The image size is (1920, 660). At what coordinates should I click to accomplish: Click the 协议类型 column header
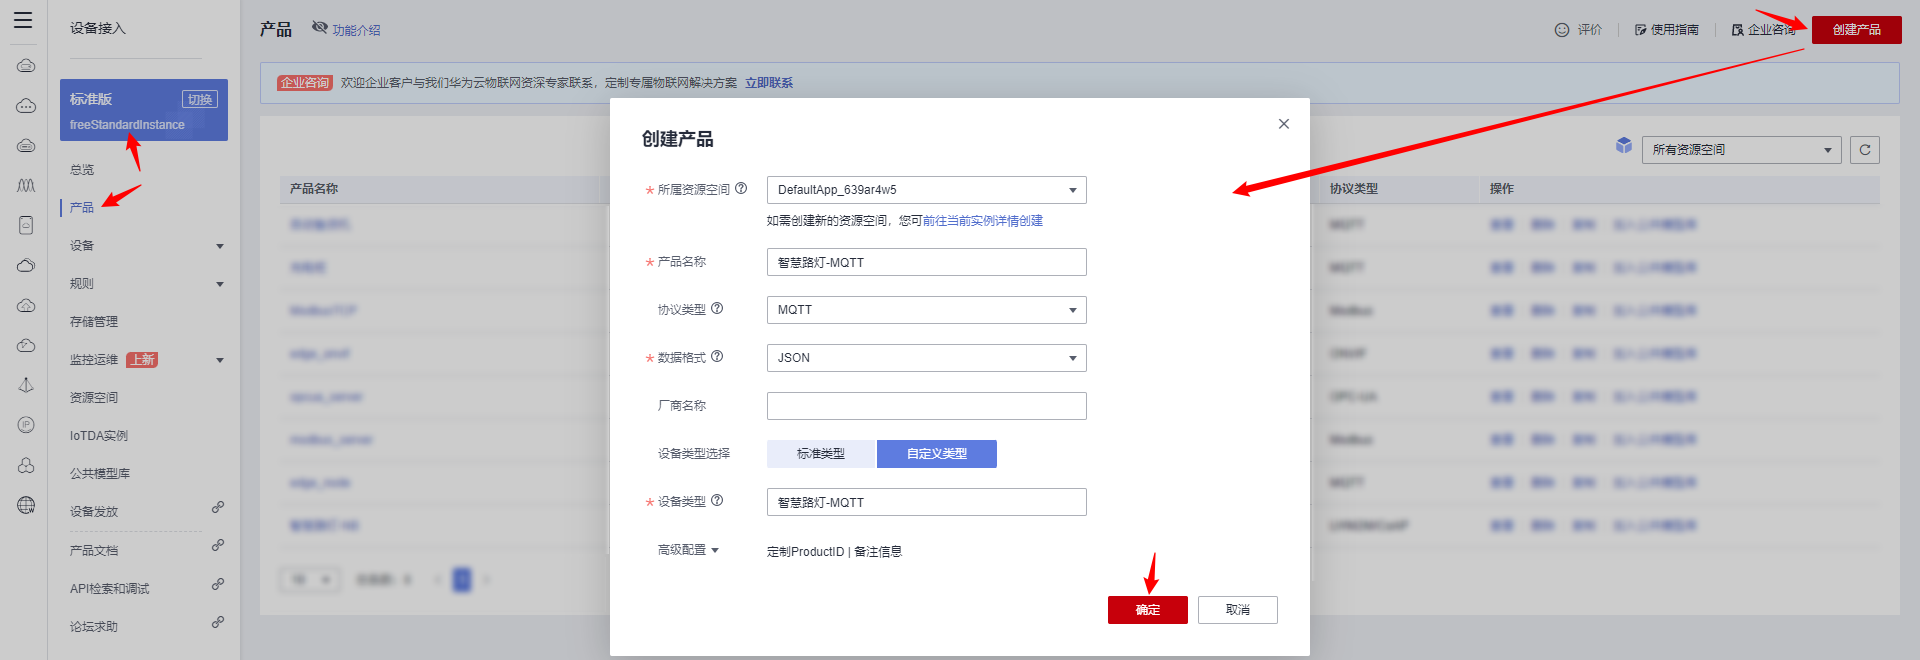[1354, 189]
